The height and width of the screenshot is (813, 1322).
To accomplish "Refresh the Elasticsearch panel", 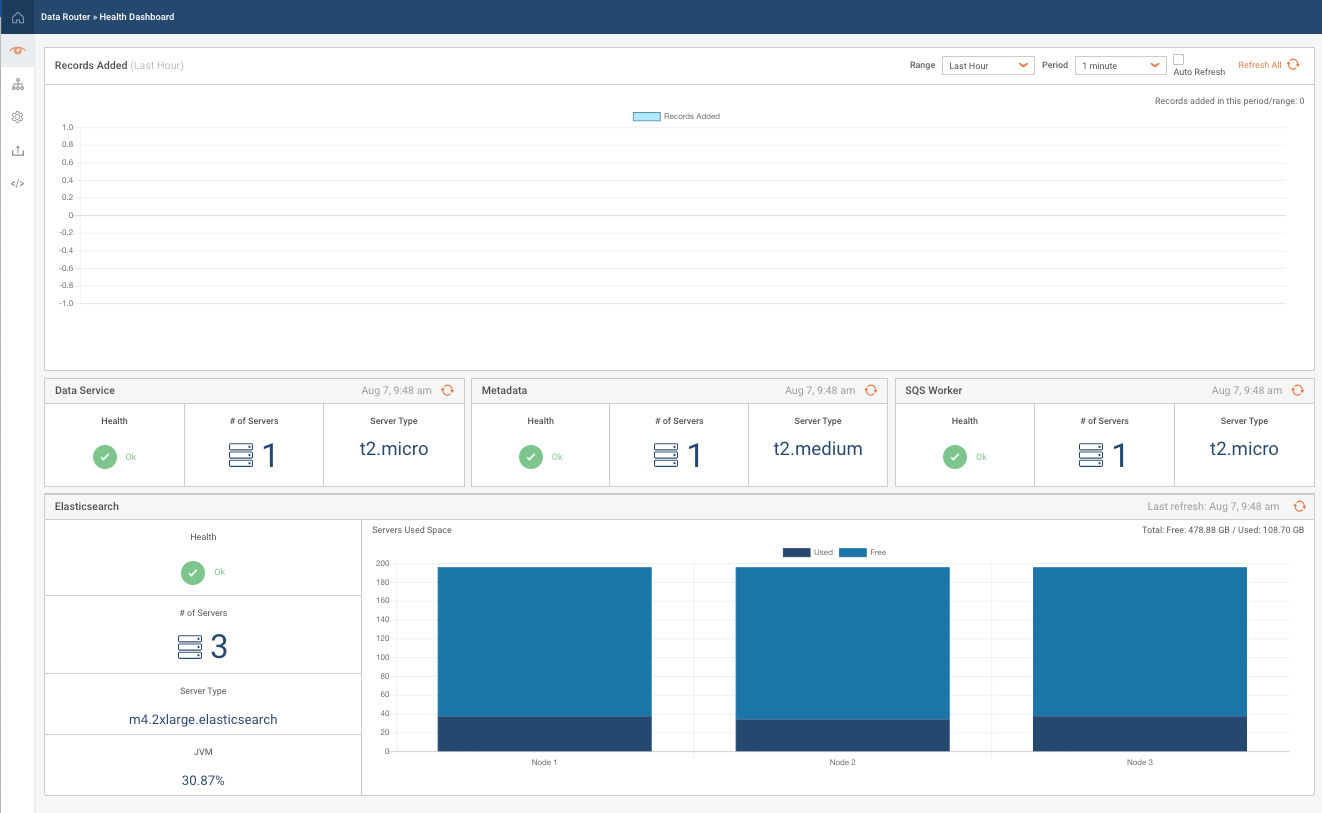I will 1299,506.
